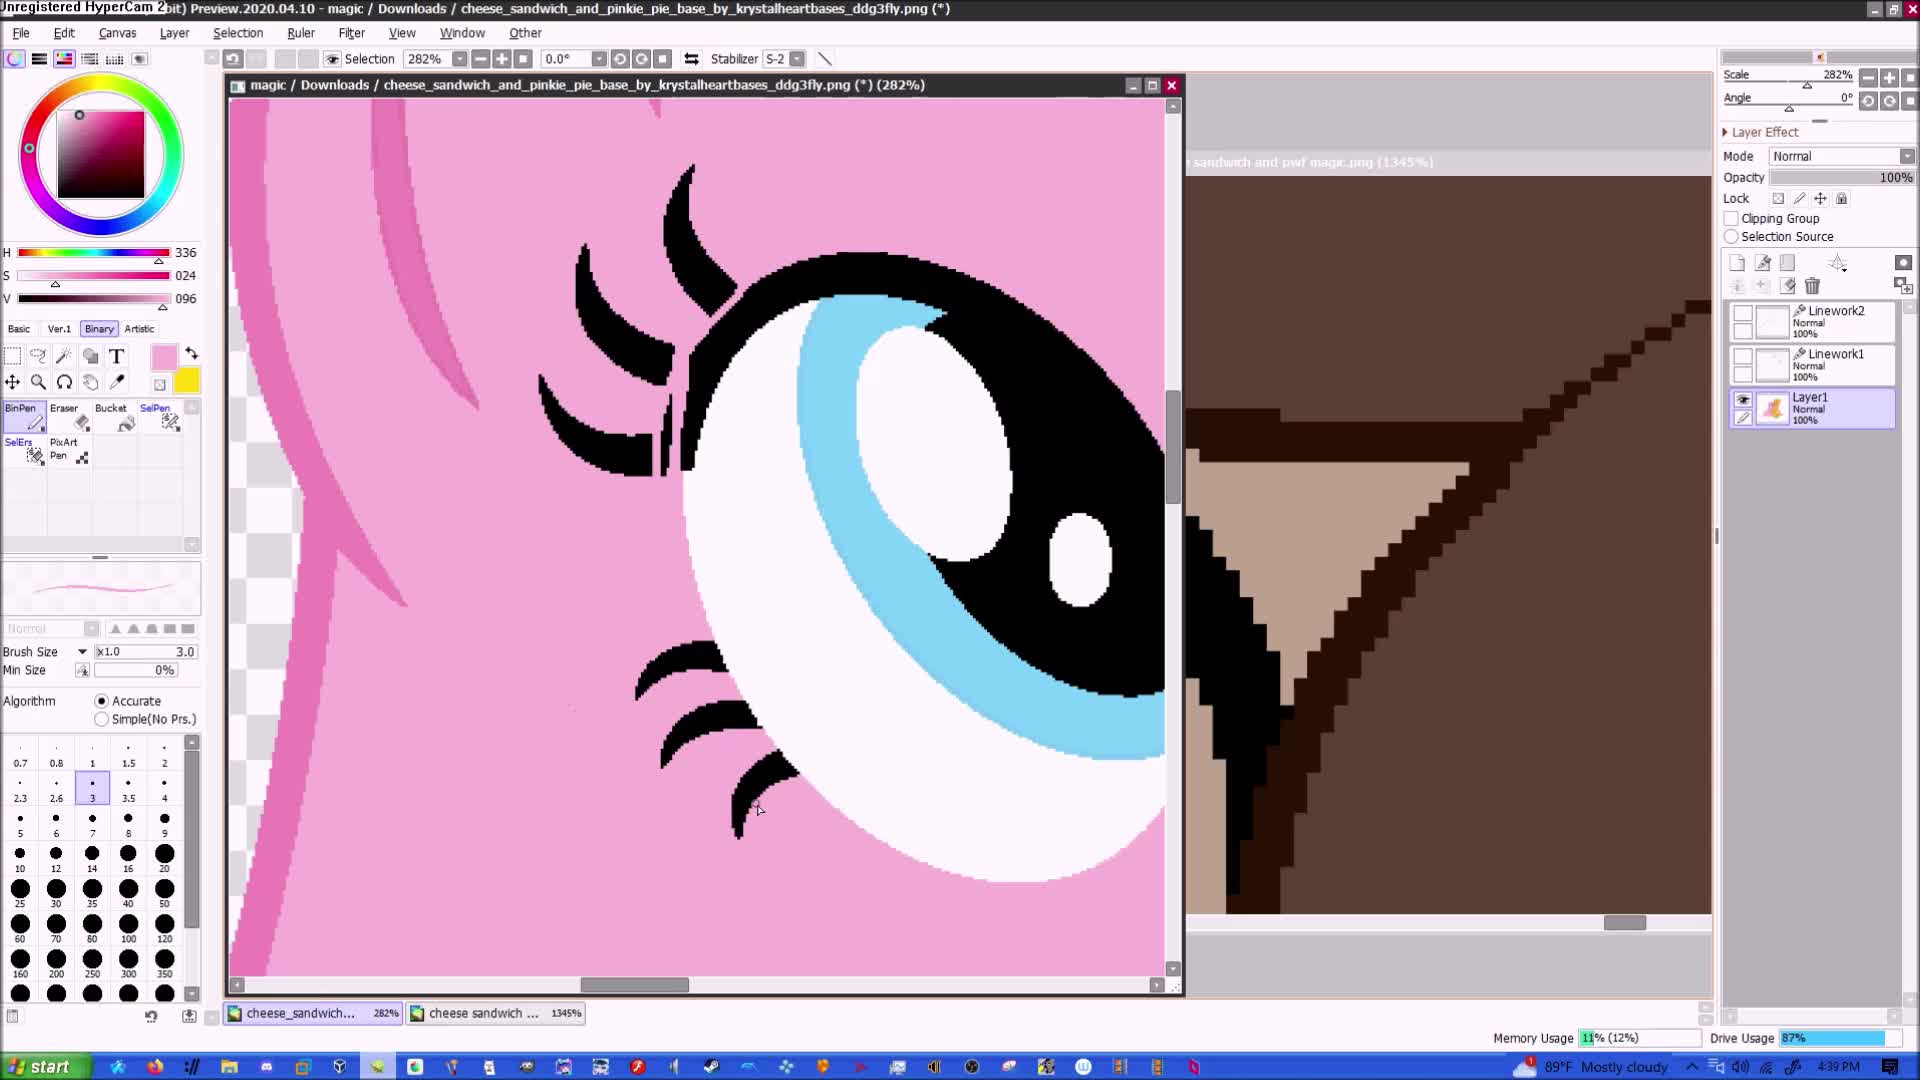This screenshot has height=1080, width=1920.
Task: Open the Ruler menu
Action: click(x=300, y=33)
